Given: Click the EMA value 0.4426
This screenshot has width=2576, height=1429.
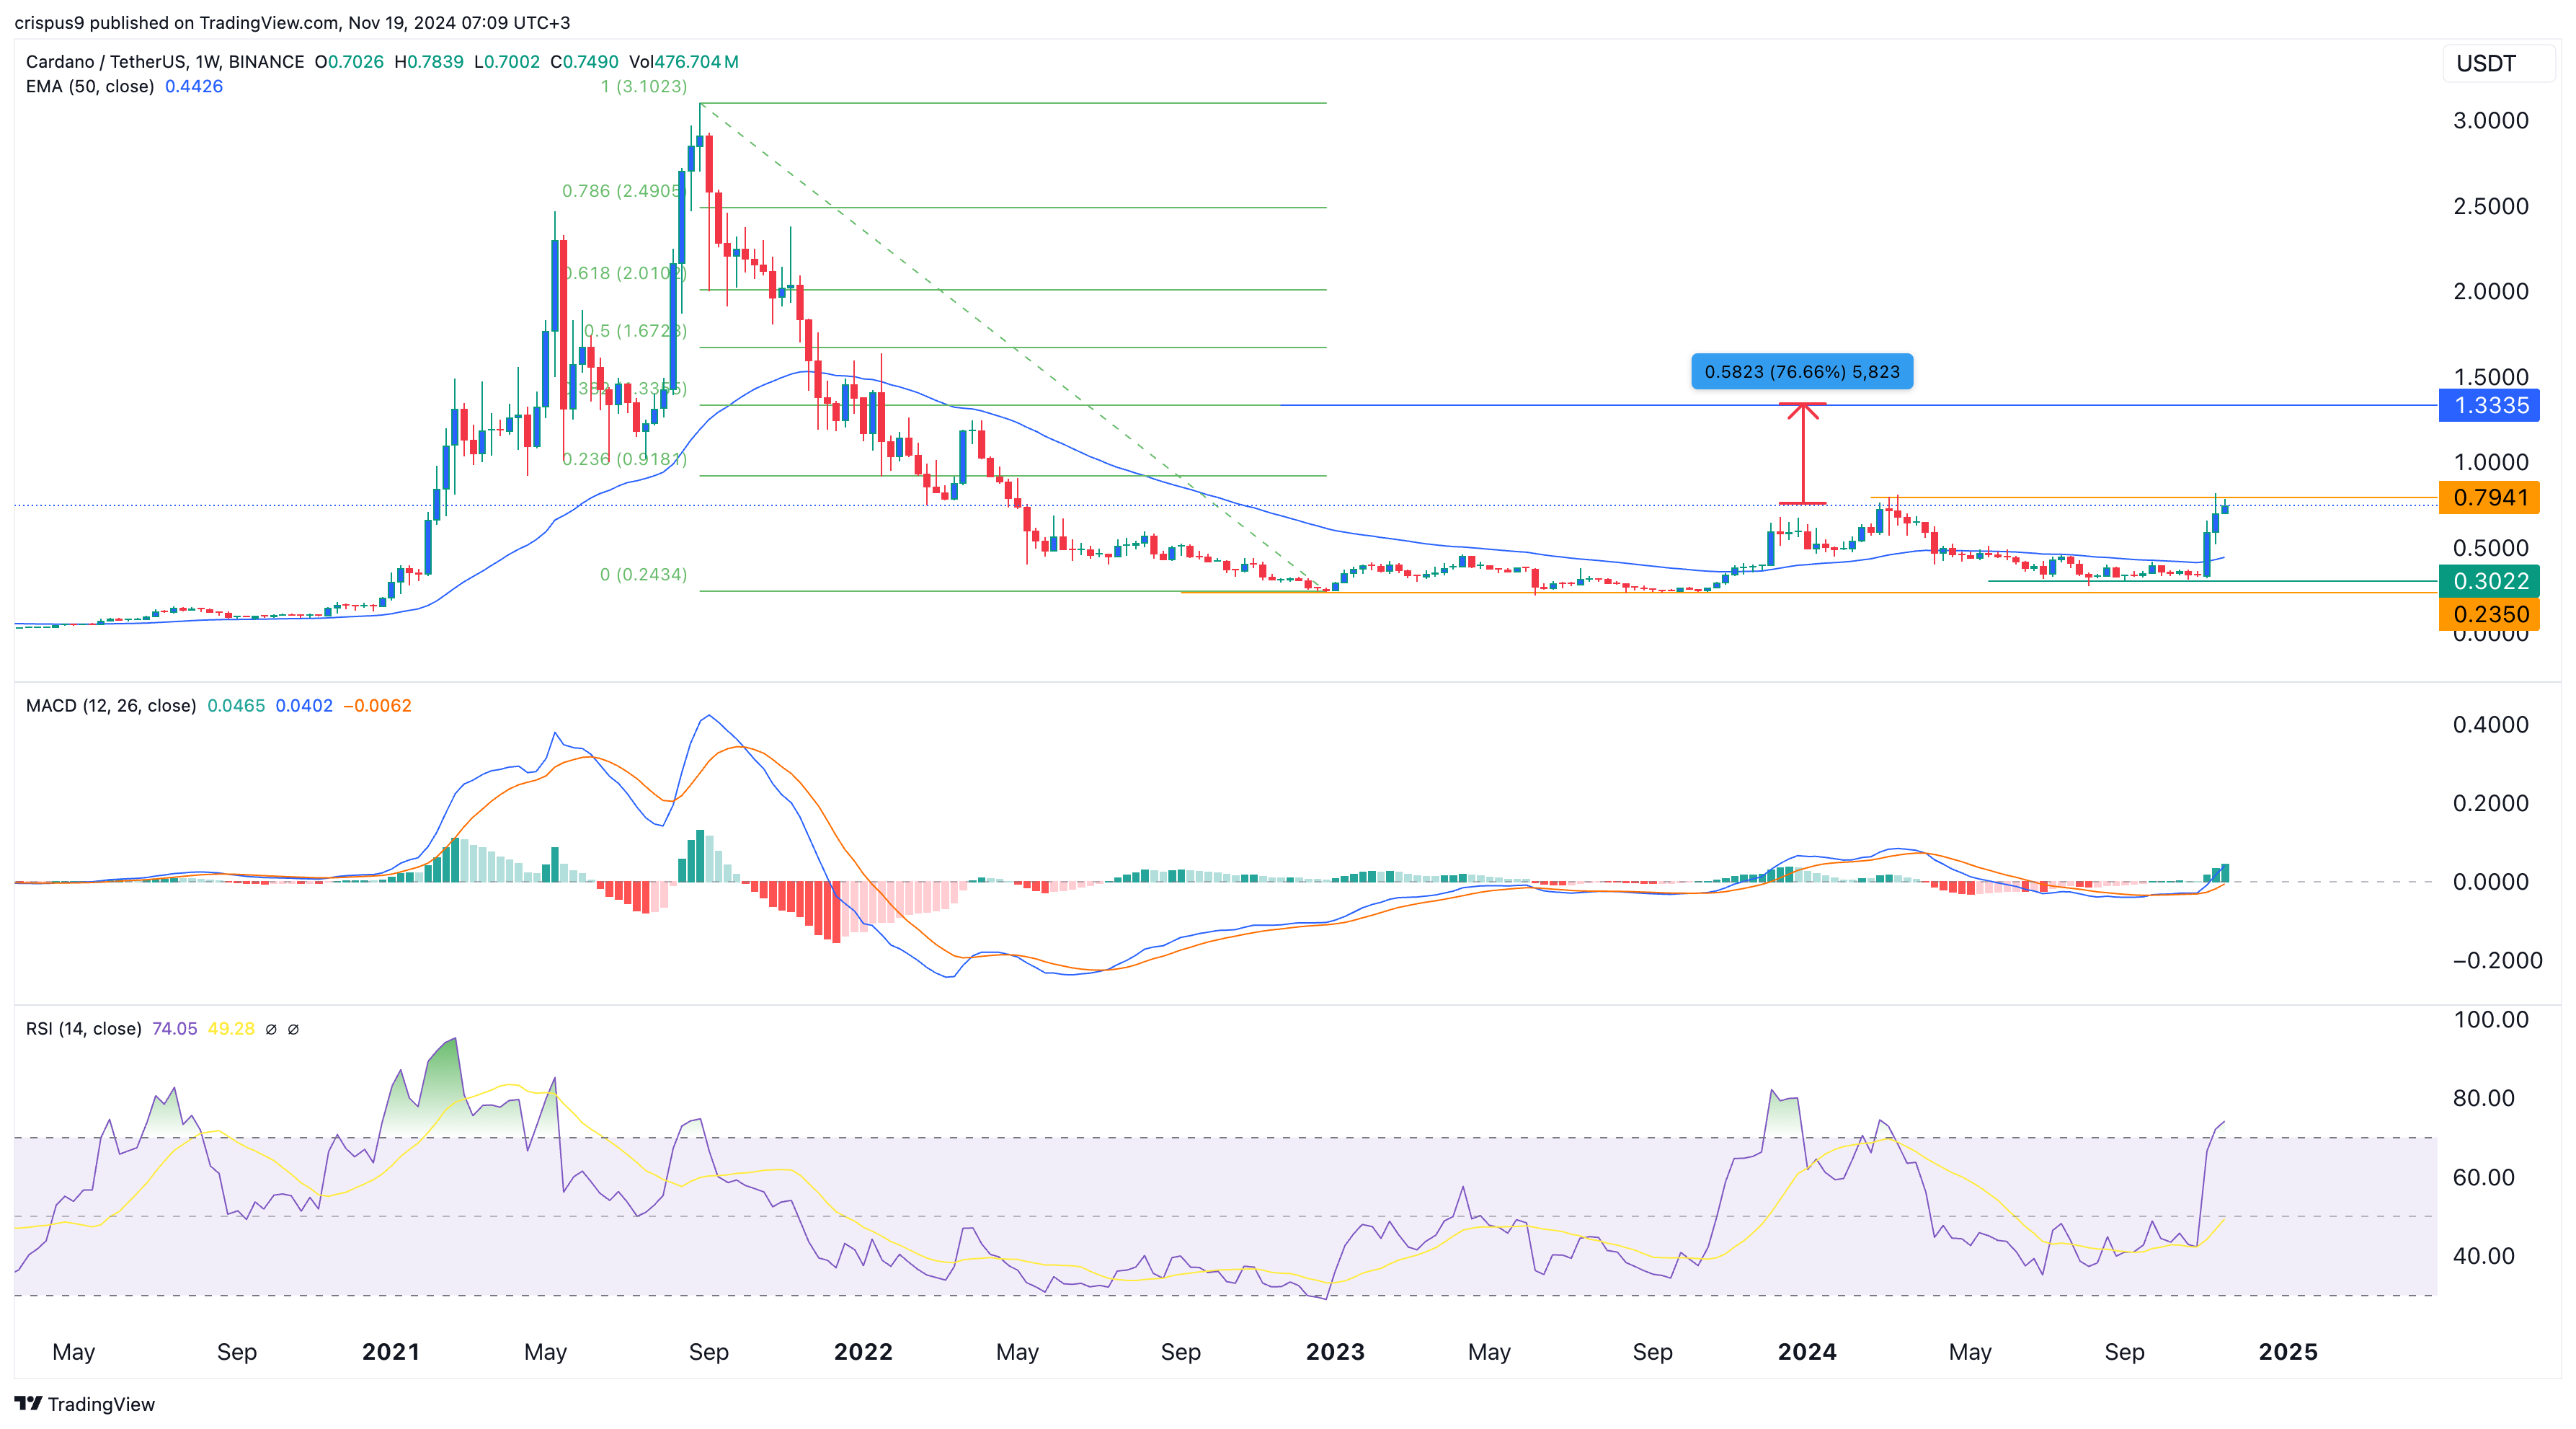Looking at the screenshot, I should [x=194, y=87].
